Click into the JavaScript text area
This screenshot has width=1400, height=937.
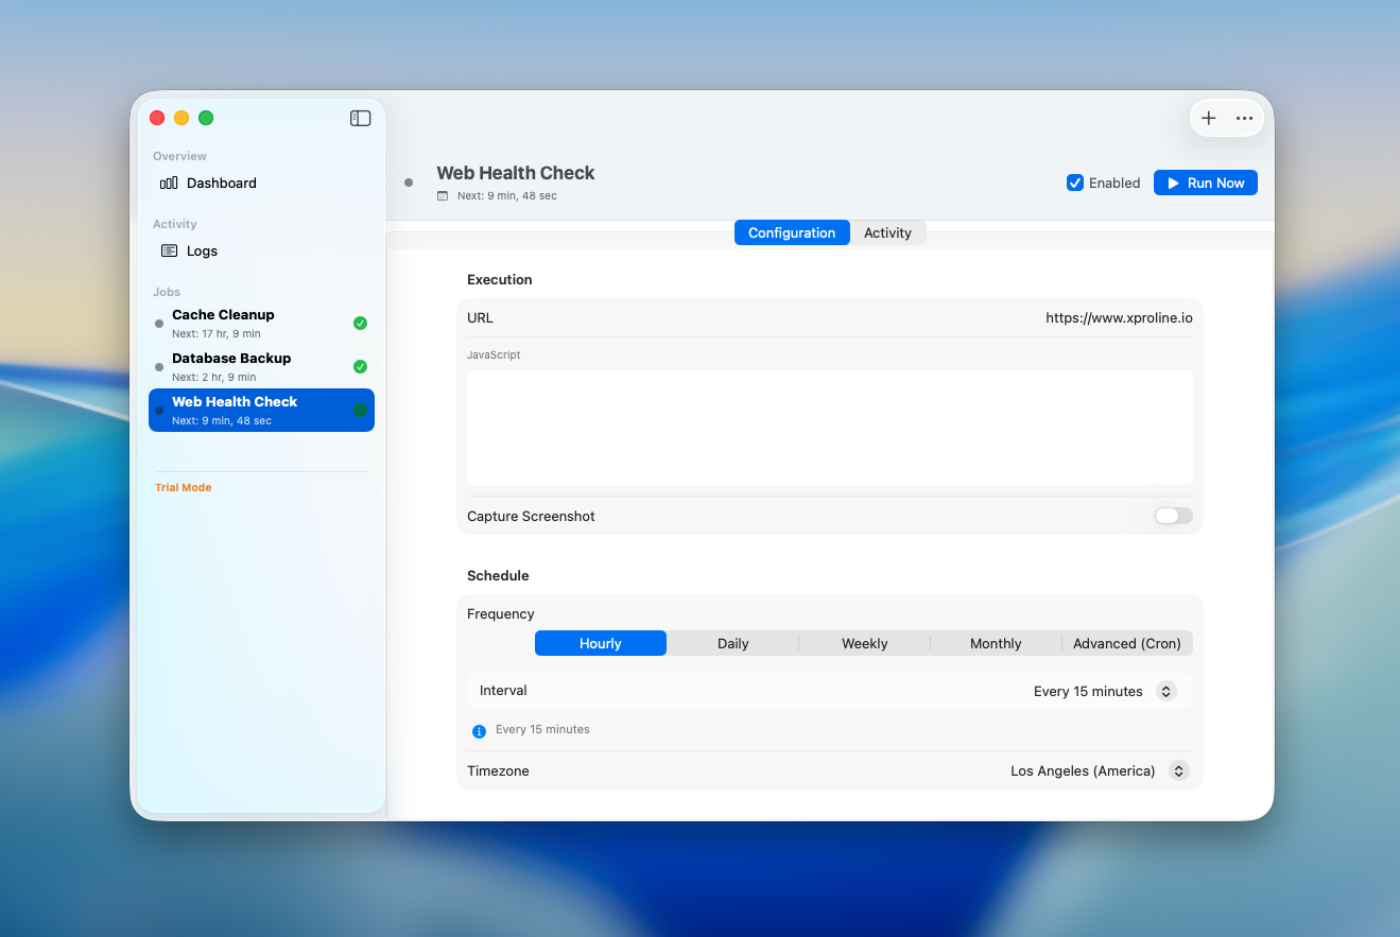point(829,428)
